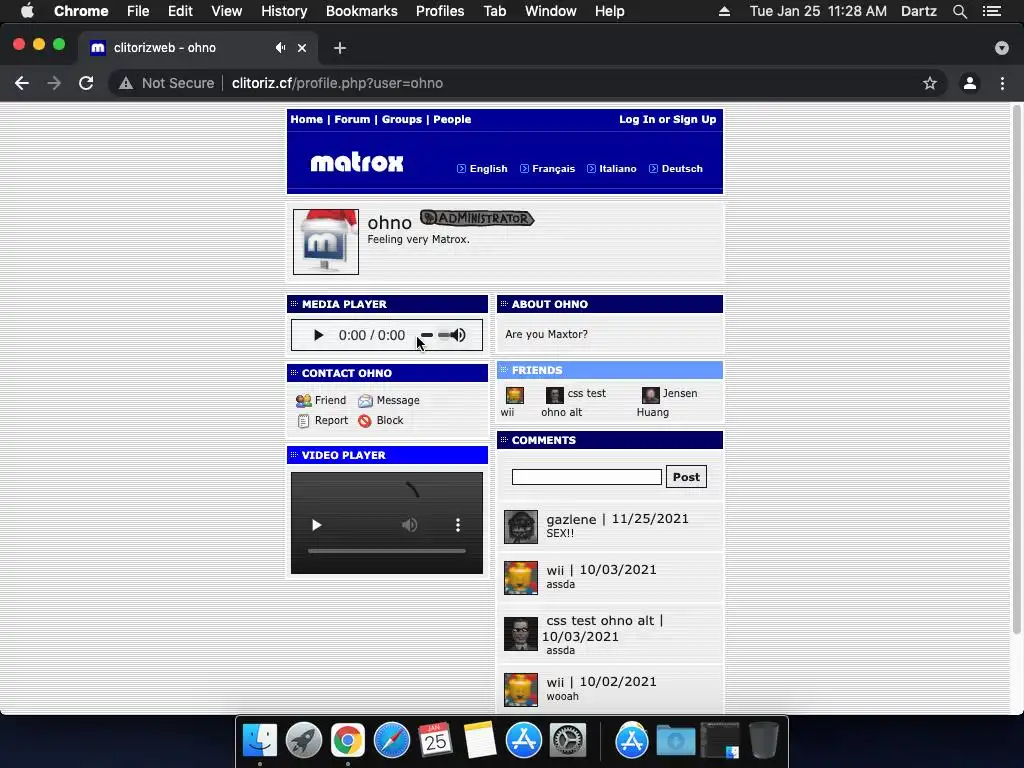The image size is (1024, 768).
Task: Bookmark this page with star icon
Action: tap(929, 83)
